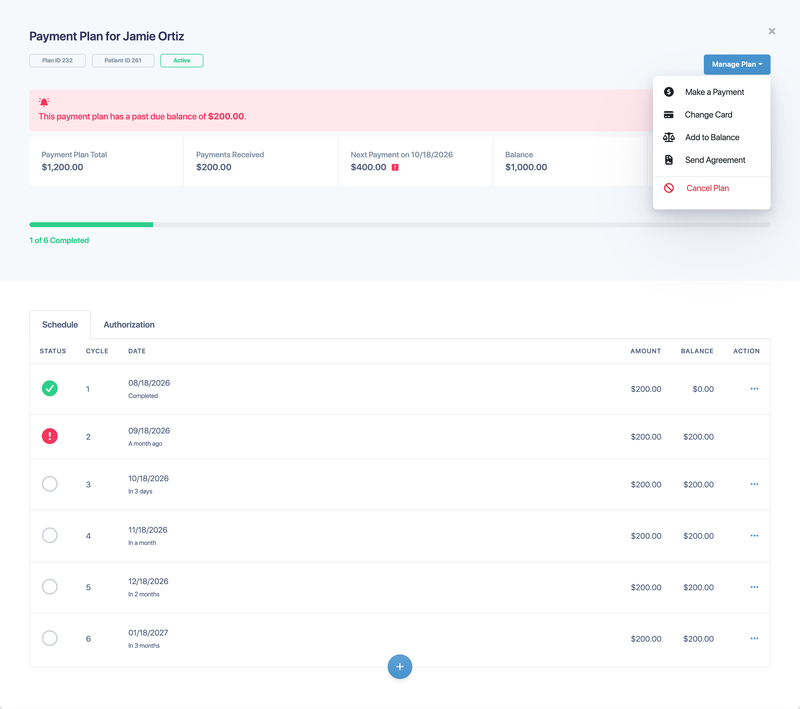Toggle the Manage Plan dropdown button

pos(737,64)
